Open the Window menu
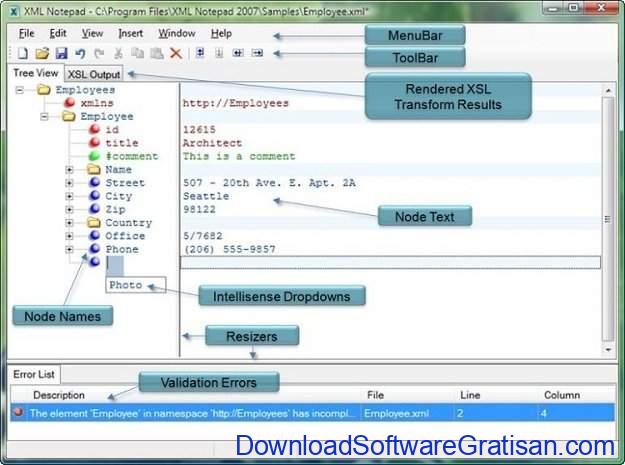625x465 pixels. click(x=177, y=33)
